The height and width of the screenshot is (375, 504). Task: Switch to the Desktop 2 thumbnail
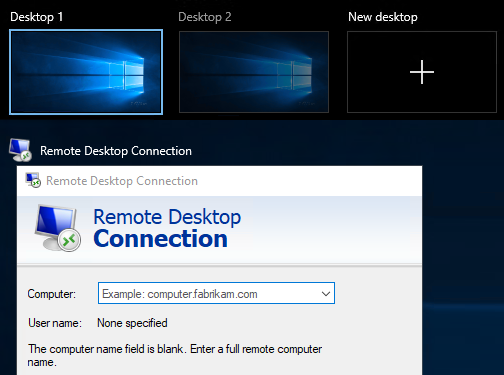[254, 72]
